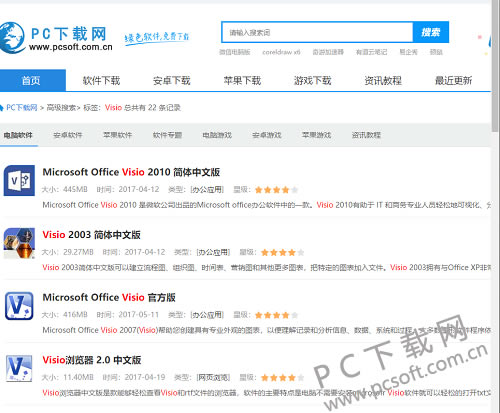Switch to the 苹果软件 filter tab
The width and height of the screenshot is (500, 413).
pyautogui.click(x=118, y=135)
